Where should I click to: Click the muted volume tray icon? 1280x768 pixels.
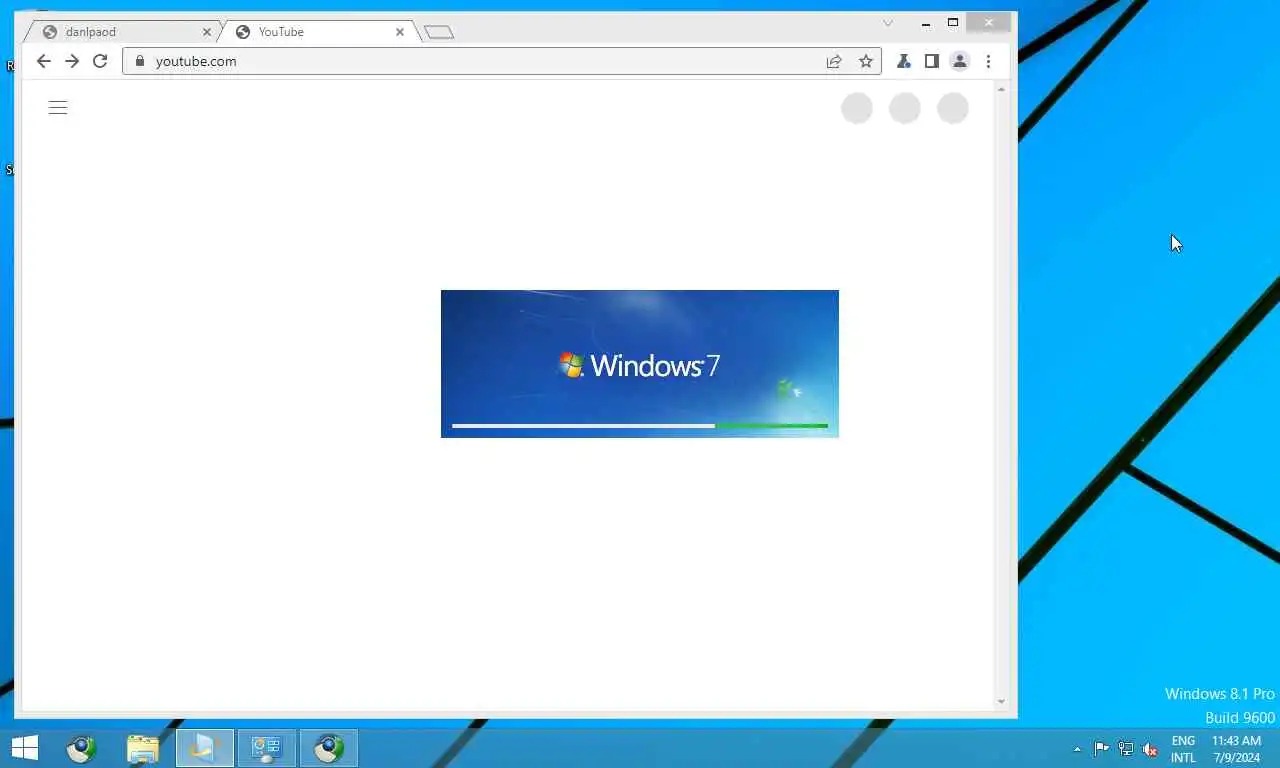1150,749
